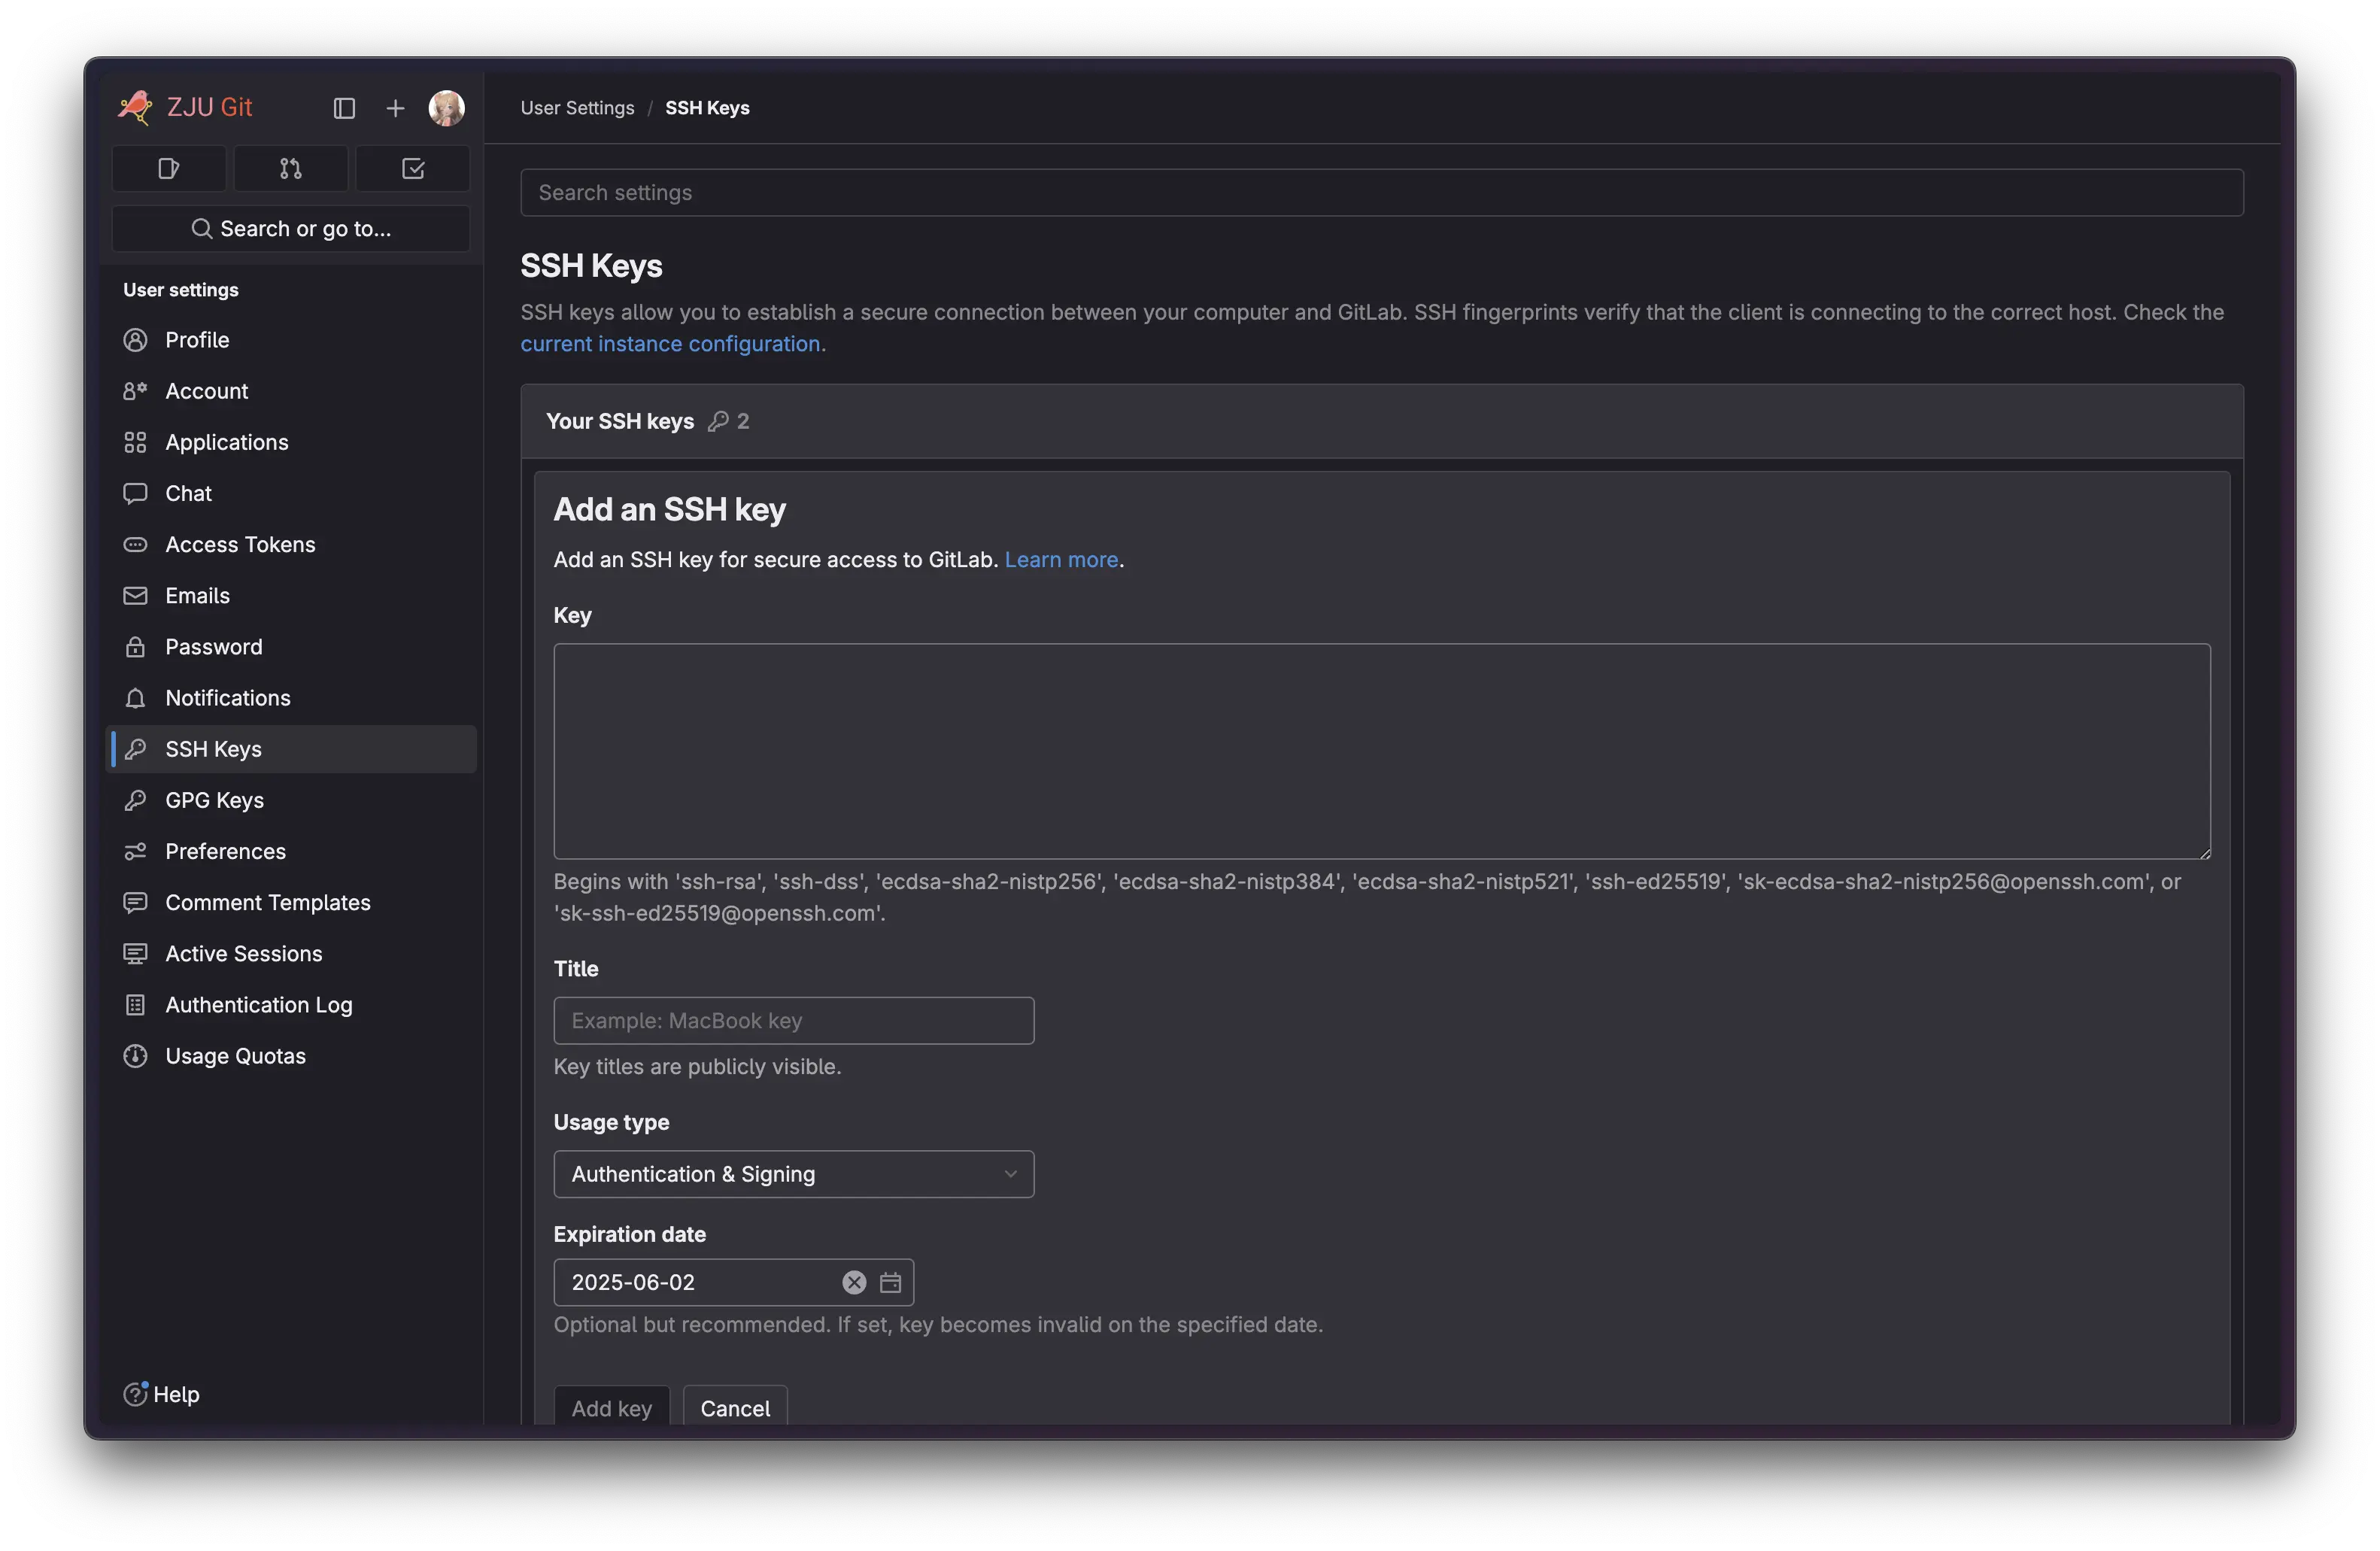Click the Help question-mark icon
This screenshot has height=1551, width=2380.
pyautogui.click(x=134, y=1394)
